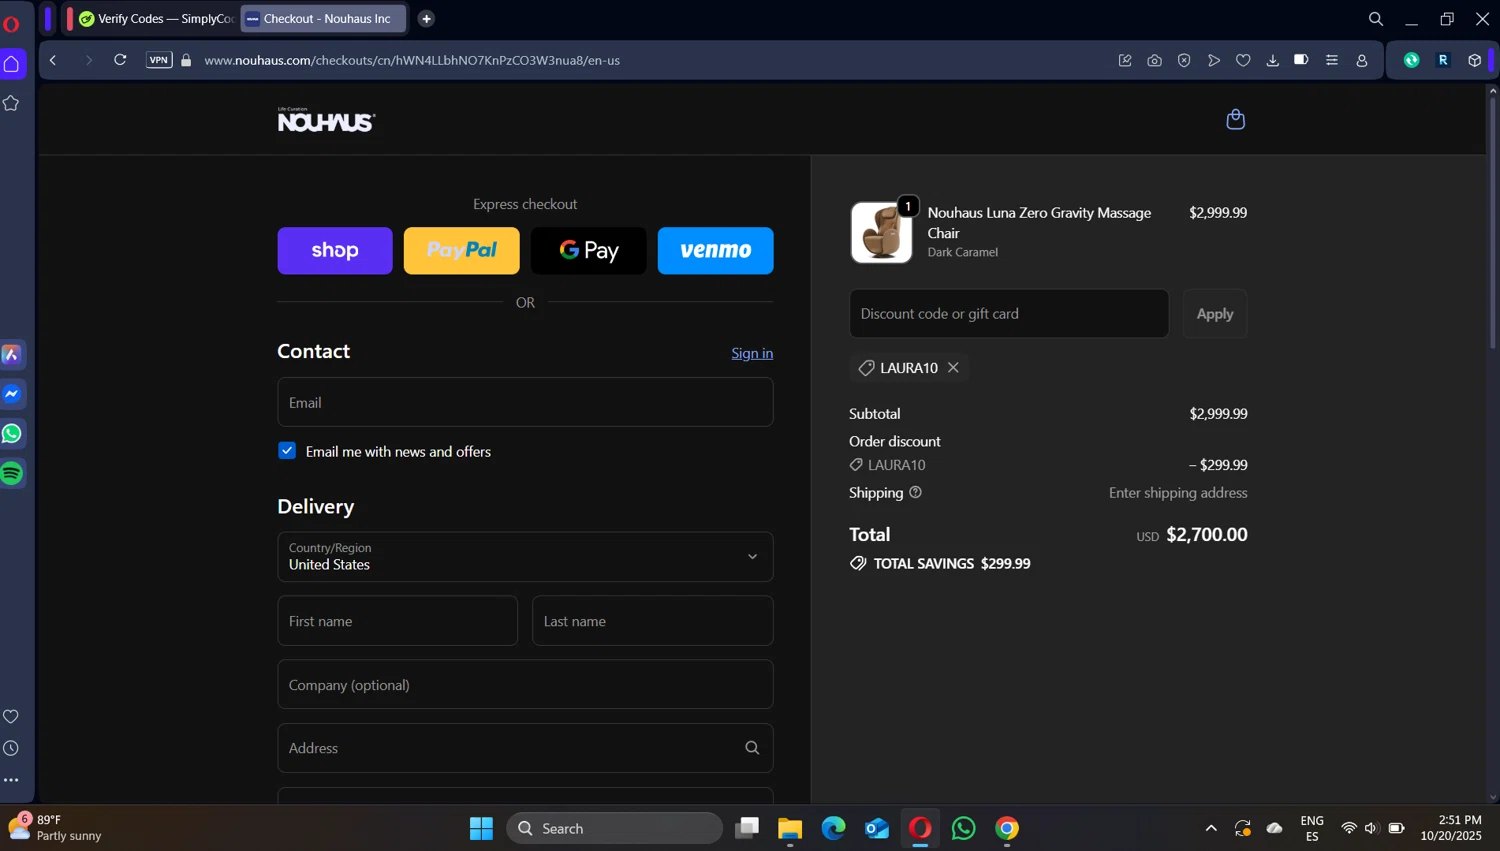The width and height of the screenshot is (1500, 851).
Task: Open Microsoft Edge from the taskbar
Action: (x=833, y=828)
